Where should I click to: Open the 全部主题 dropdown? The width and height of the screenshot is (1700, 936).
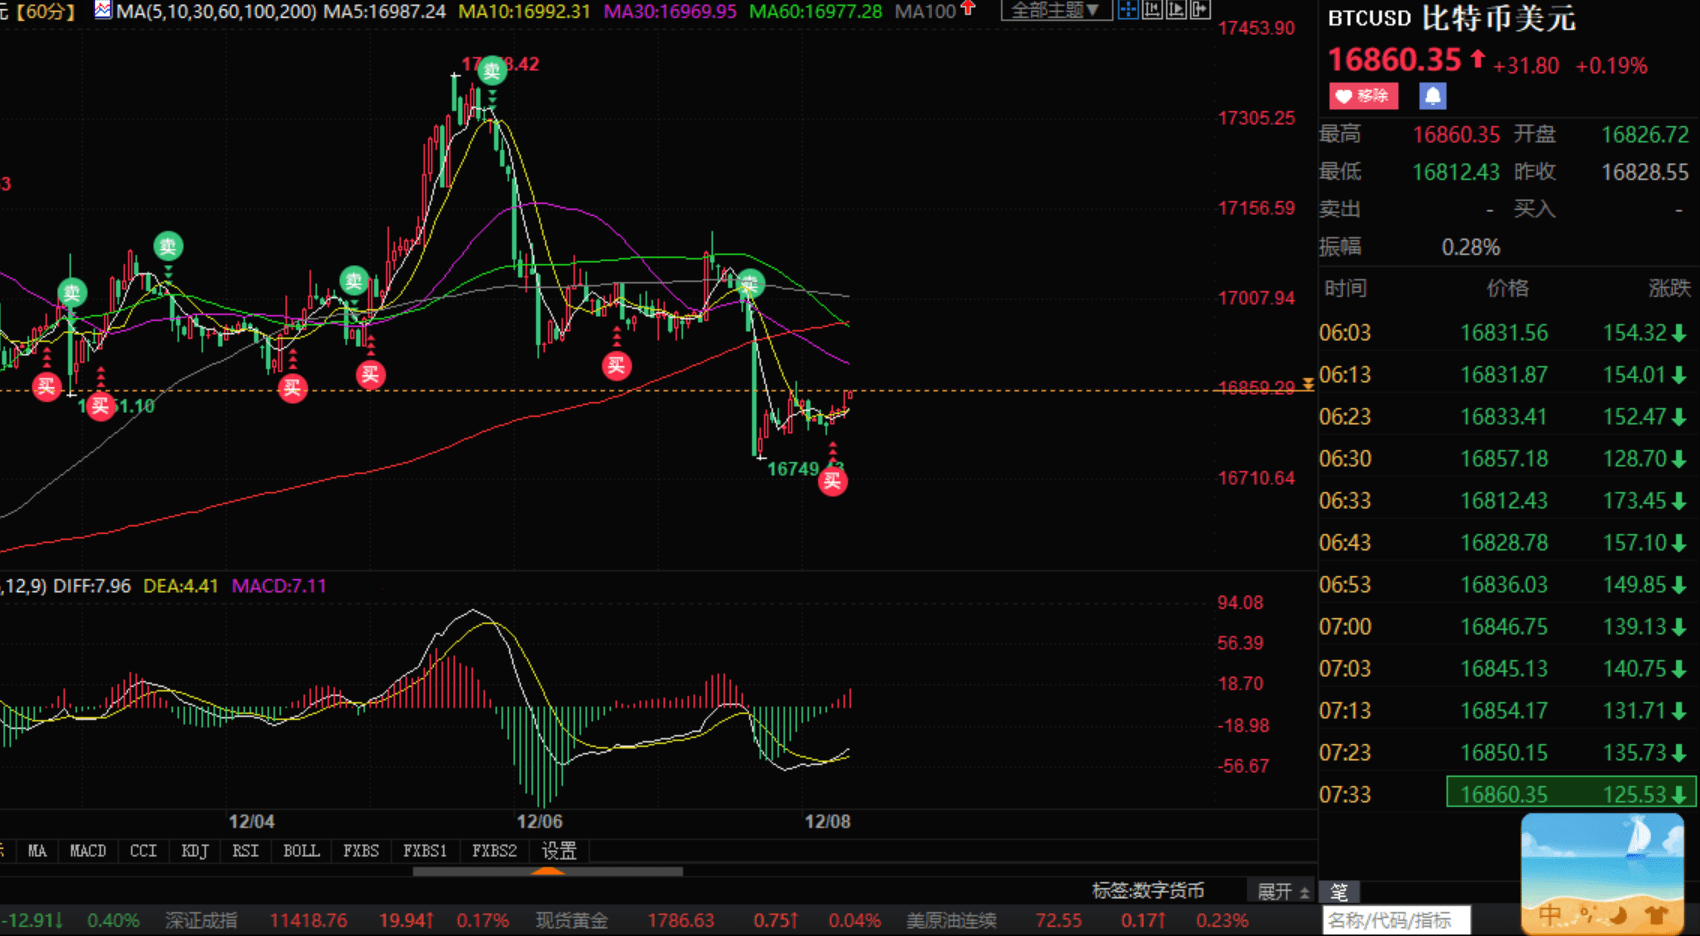tap(1055, 10)
